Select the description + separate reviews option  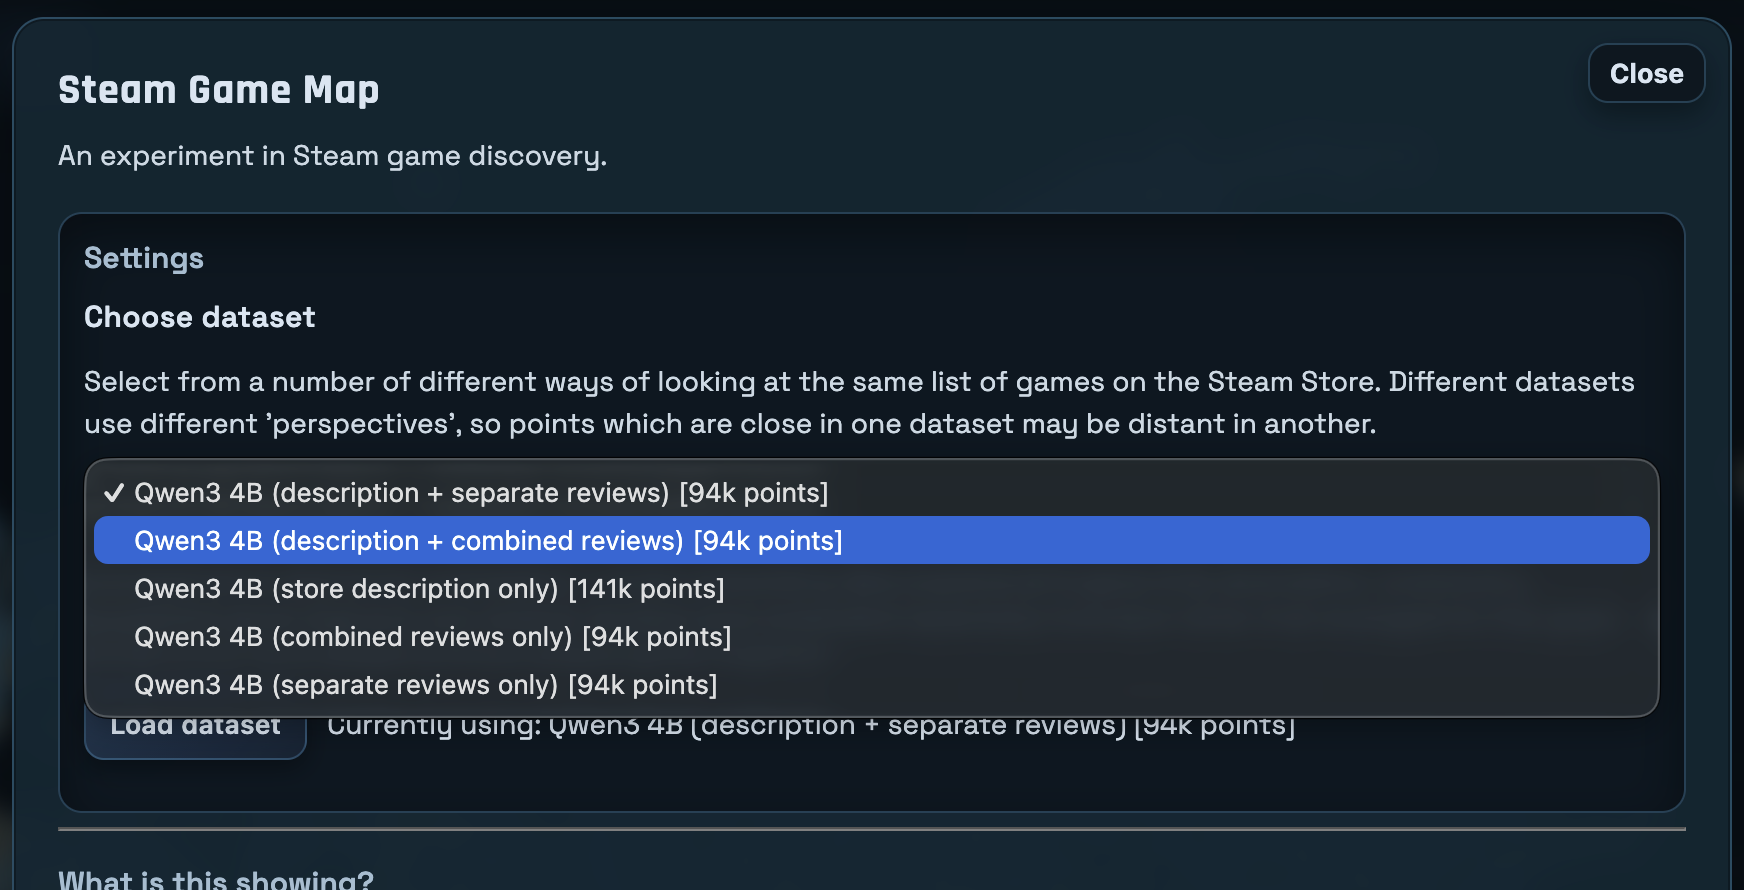click(481, 493)
